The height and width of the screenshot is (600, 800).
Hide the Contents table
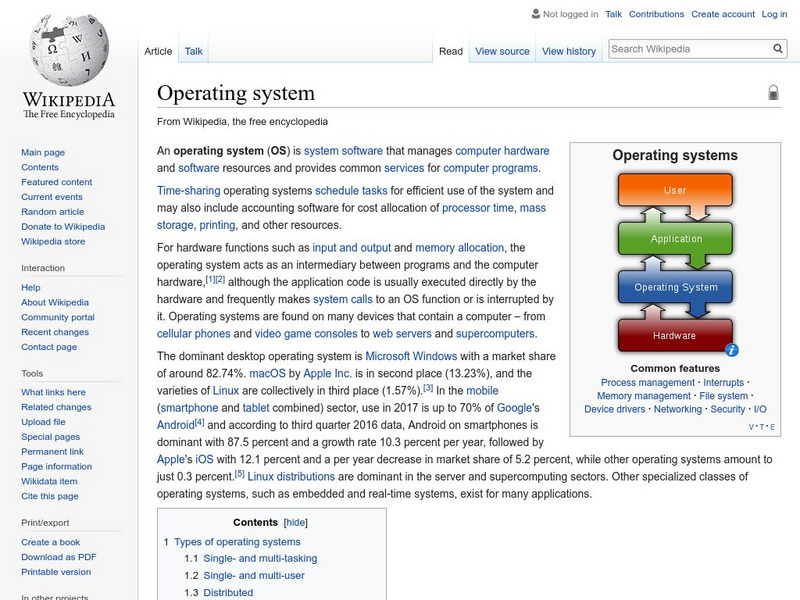click(295, 522)
